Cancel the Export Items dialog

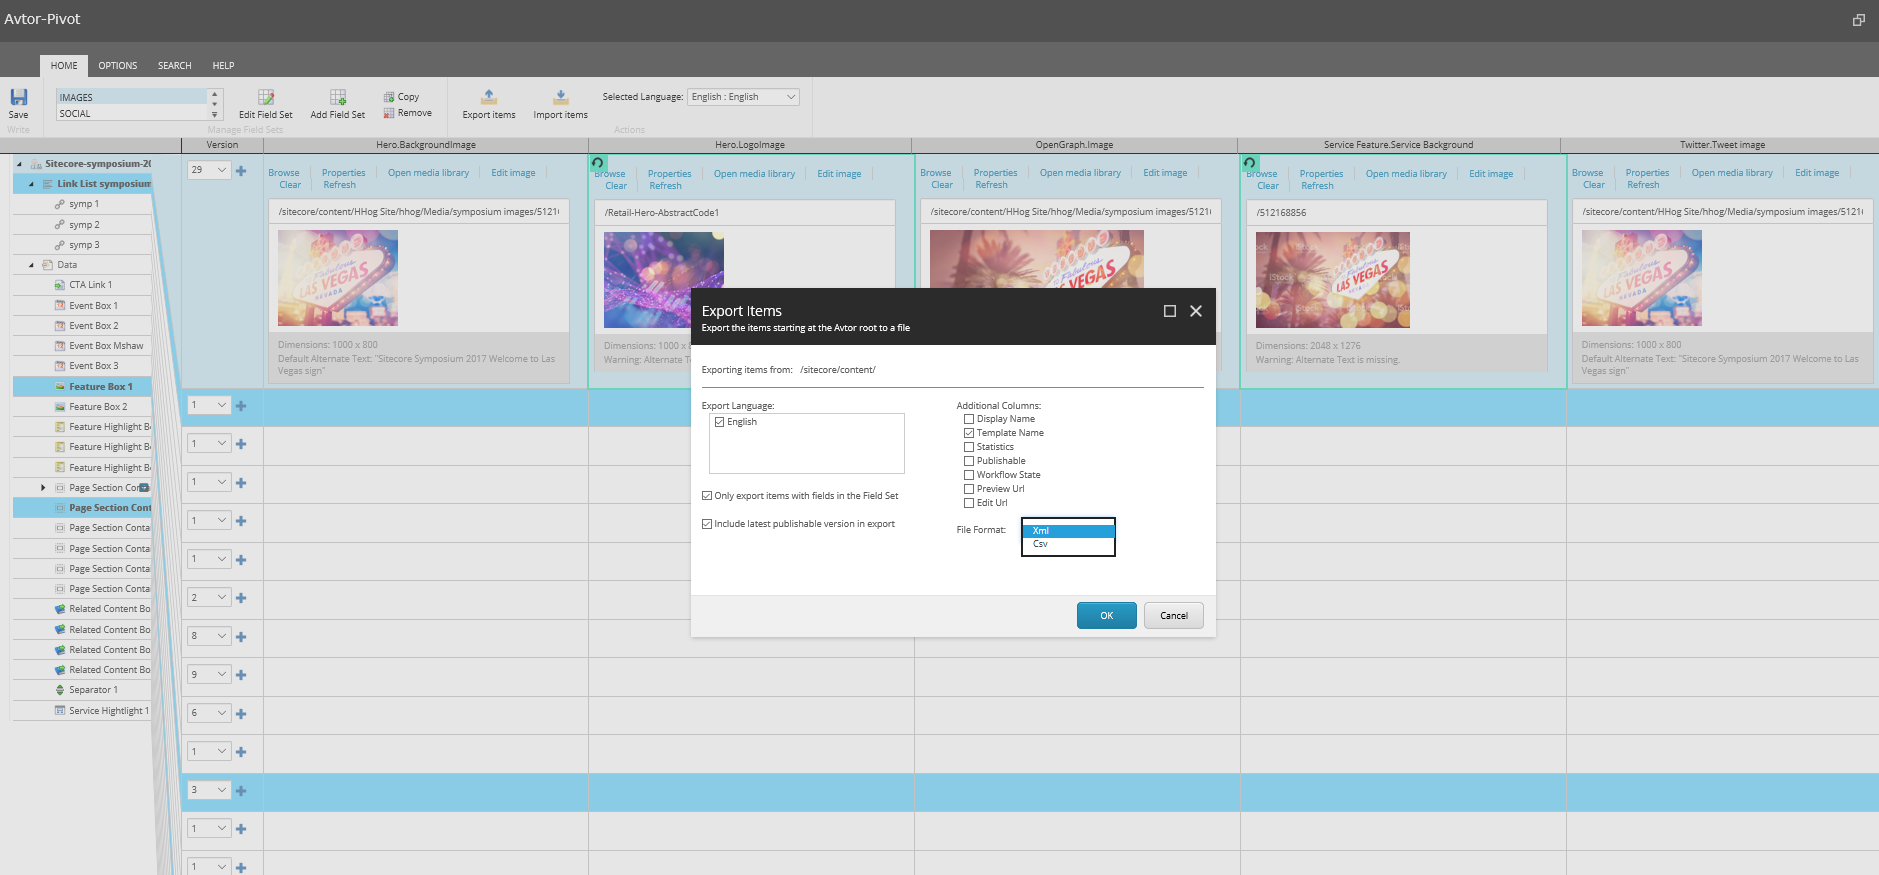coord(1173,616)
